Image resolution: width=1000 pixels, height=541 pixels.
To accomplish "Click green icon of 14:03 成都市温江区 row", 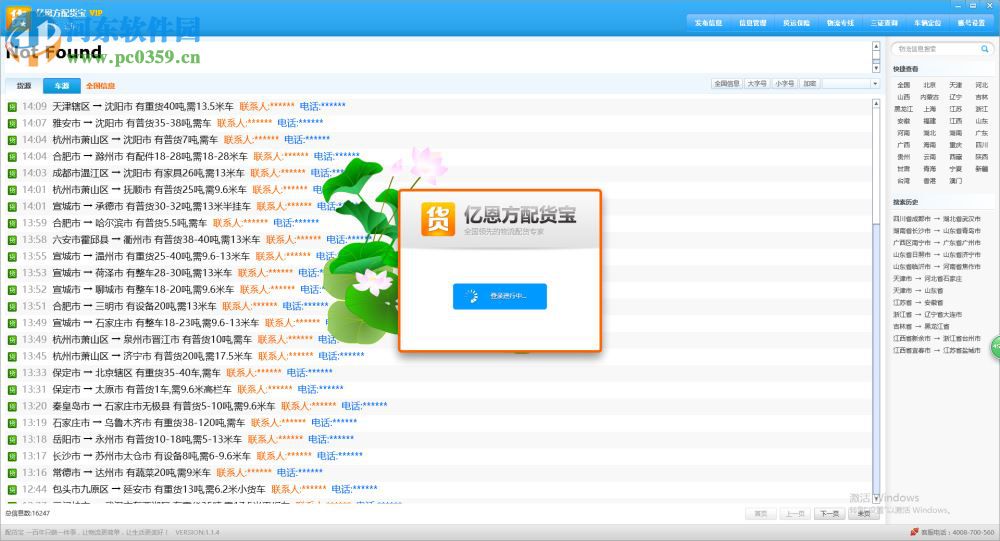I will pos(12,173).
